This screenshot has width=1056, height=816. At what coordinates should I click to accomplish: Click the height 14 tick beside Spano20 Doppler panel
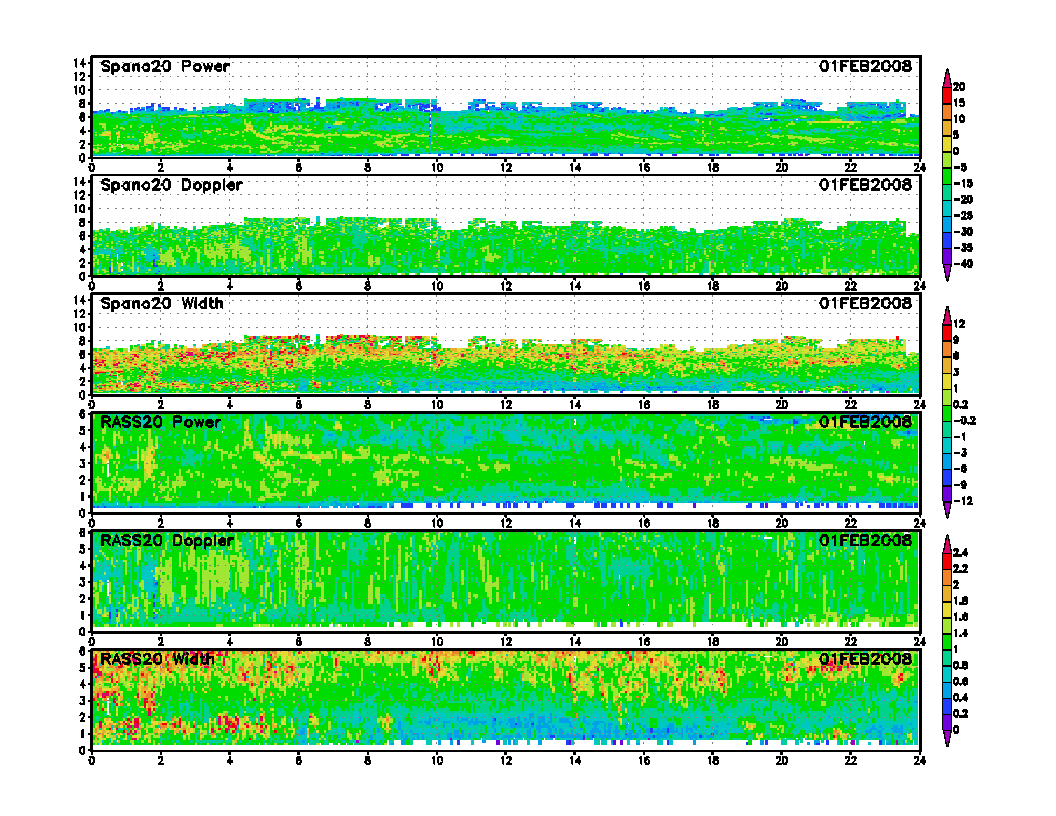tap(79, 181)
